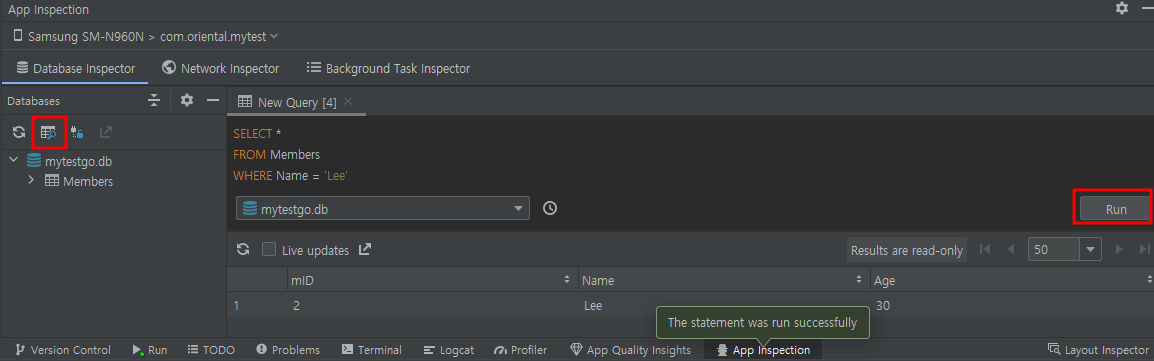Open App Inspection settings gear
The width and height of the screenshot is (1154, 361).
coord(1122,9)
